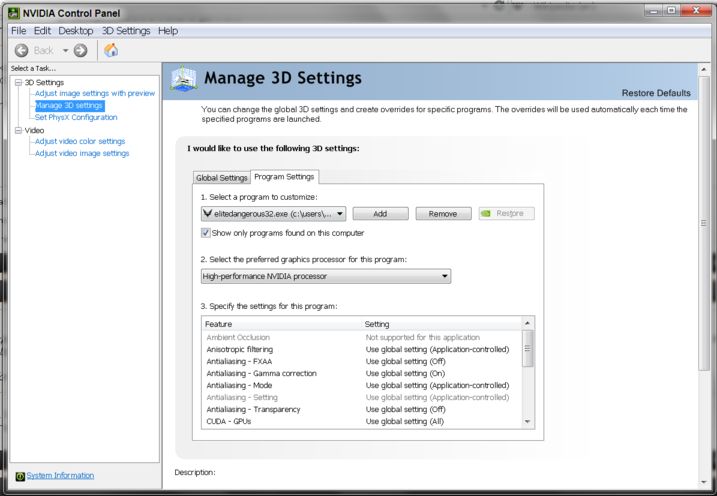Open Set PhysX Configuration
This screenshot has height=496, width=717.
pos(76,117)
